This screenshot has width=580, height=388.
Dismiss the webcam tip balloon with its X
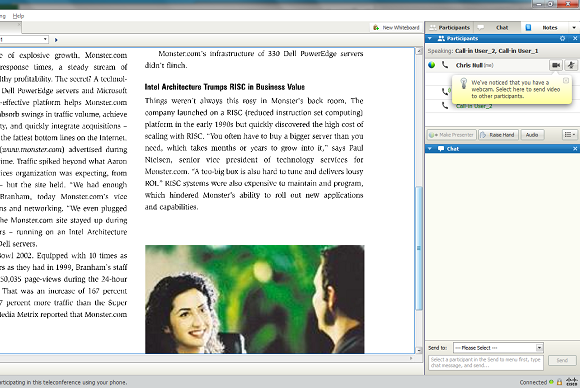coord(566,80)
